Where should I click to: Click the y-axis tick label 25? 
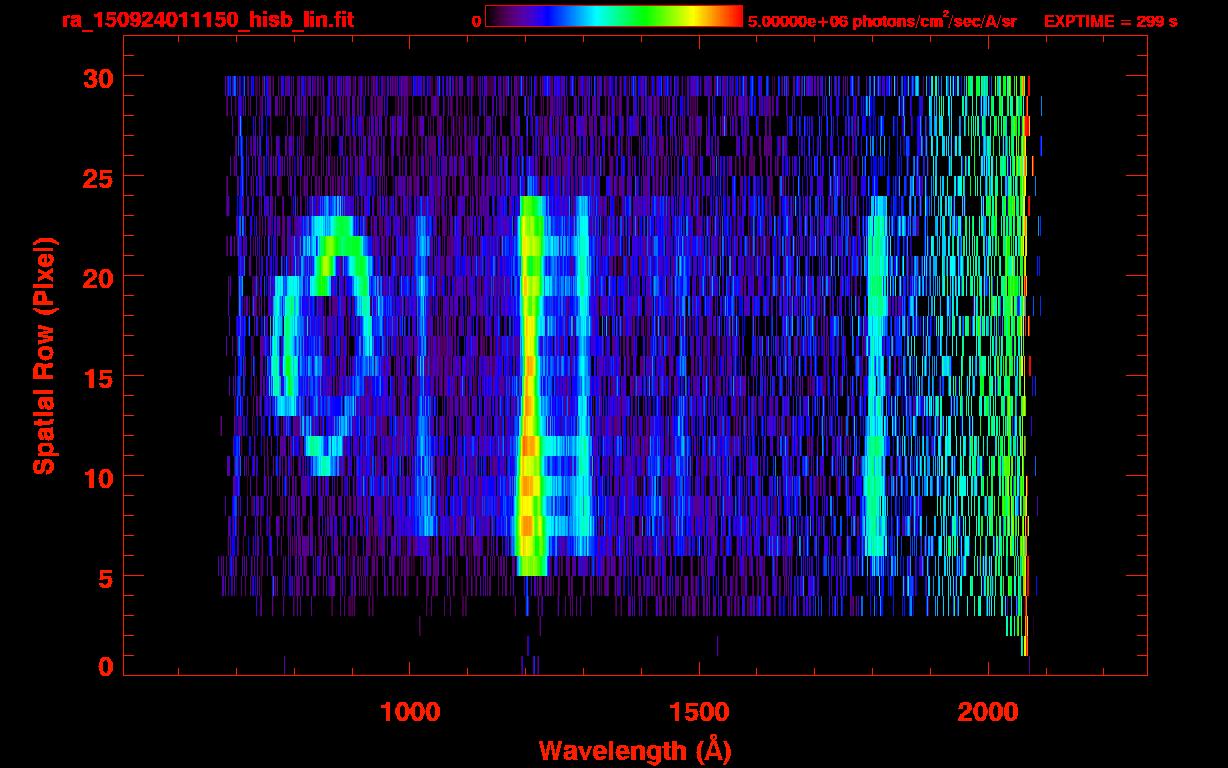coord(96,177)
